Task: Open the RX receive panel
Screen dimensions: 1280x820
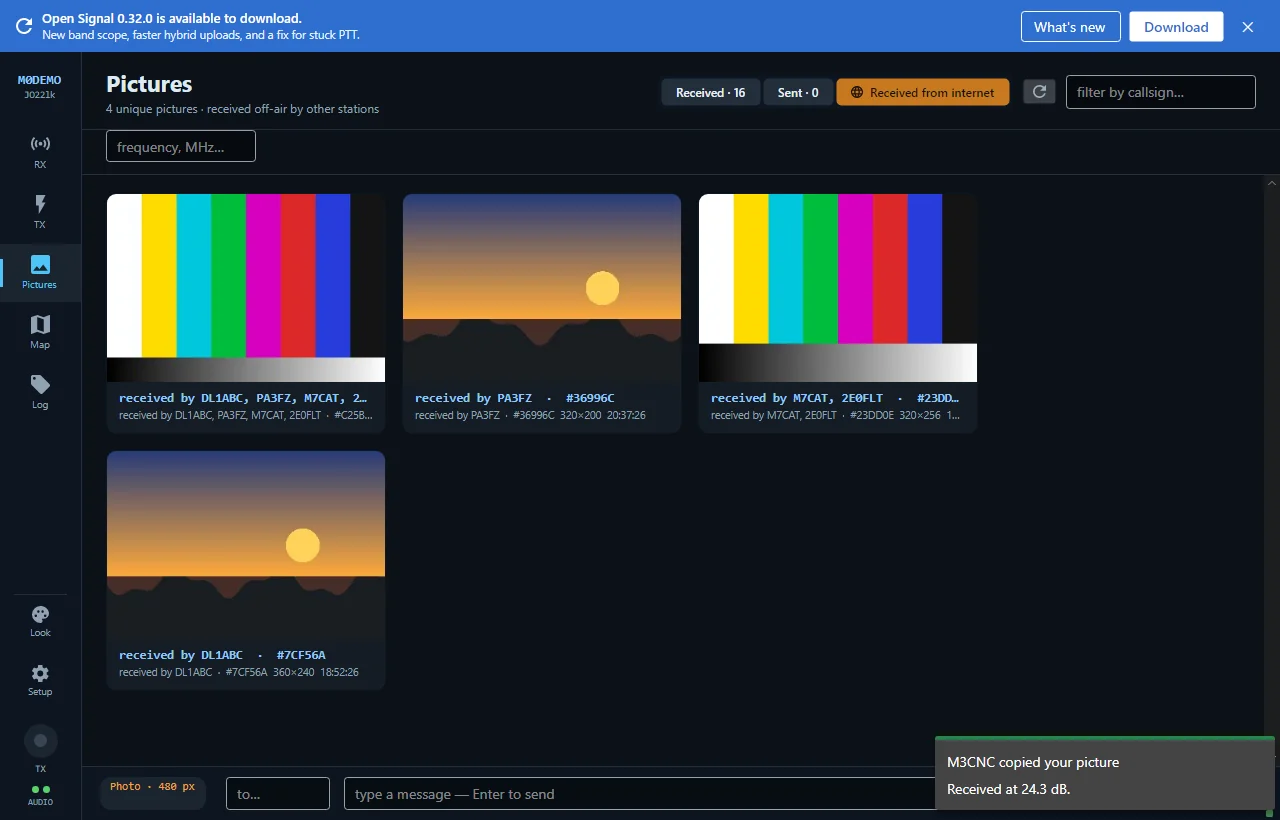Action: 40,153
